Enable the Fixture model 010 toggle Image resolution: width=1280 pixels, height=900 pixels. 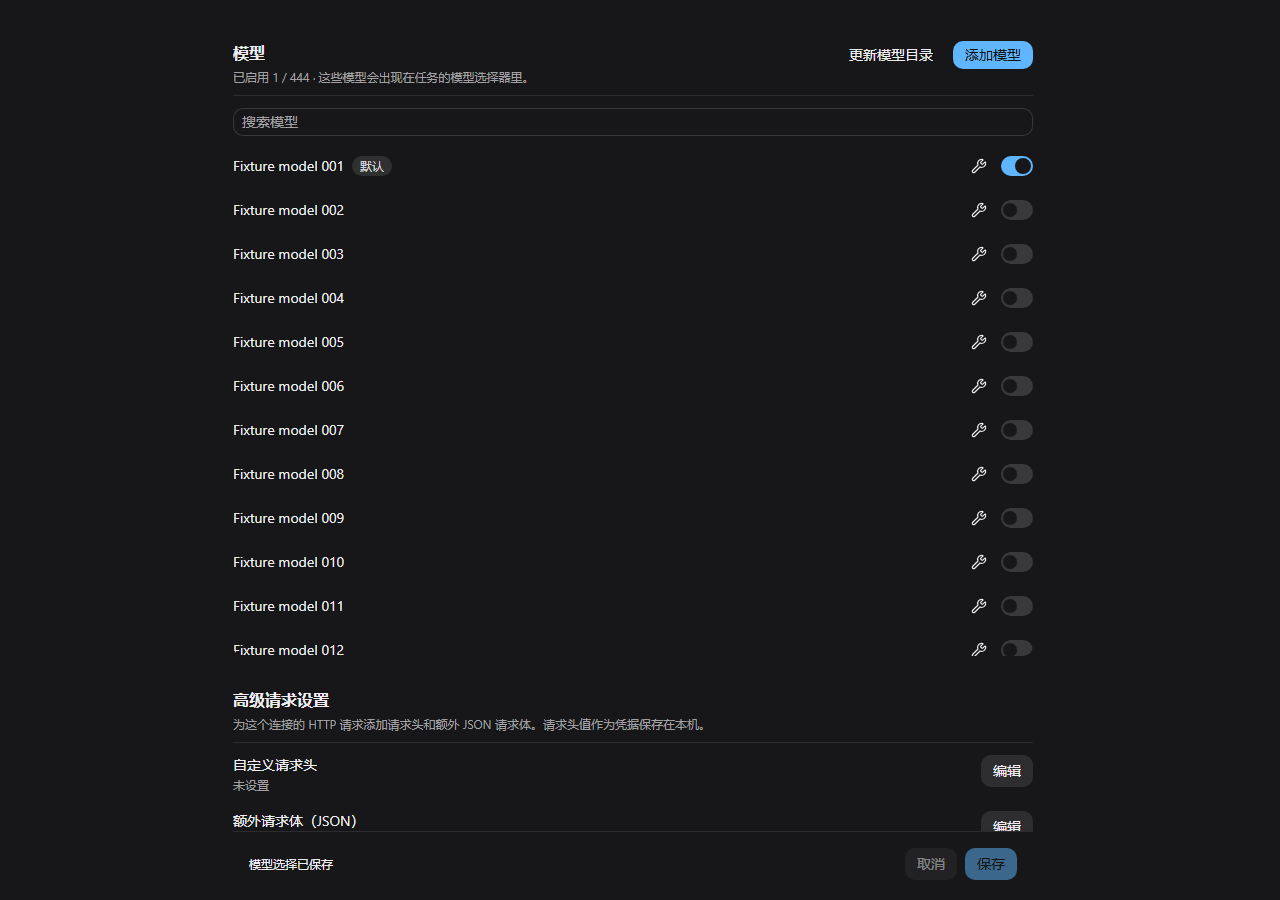point(1017,562)
